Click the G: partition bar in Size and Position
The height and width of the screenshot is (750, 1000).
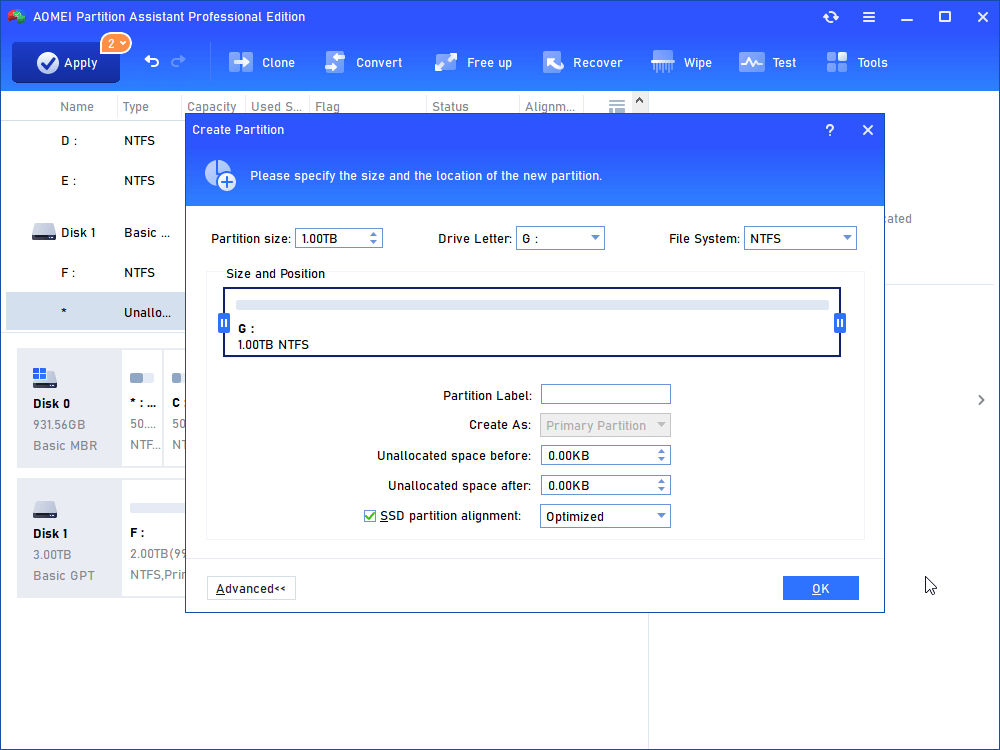[532, 322]
